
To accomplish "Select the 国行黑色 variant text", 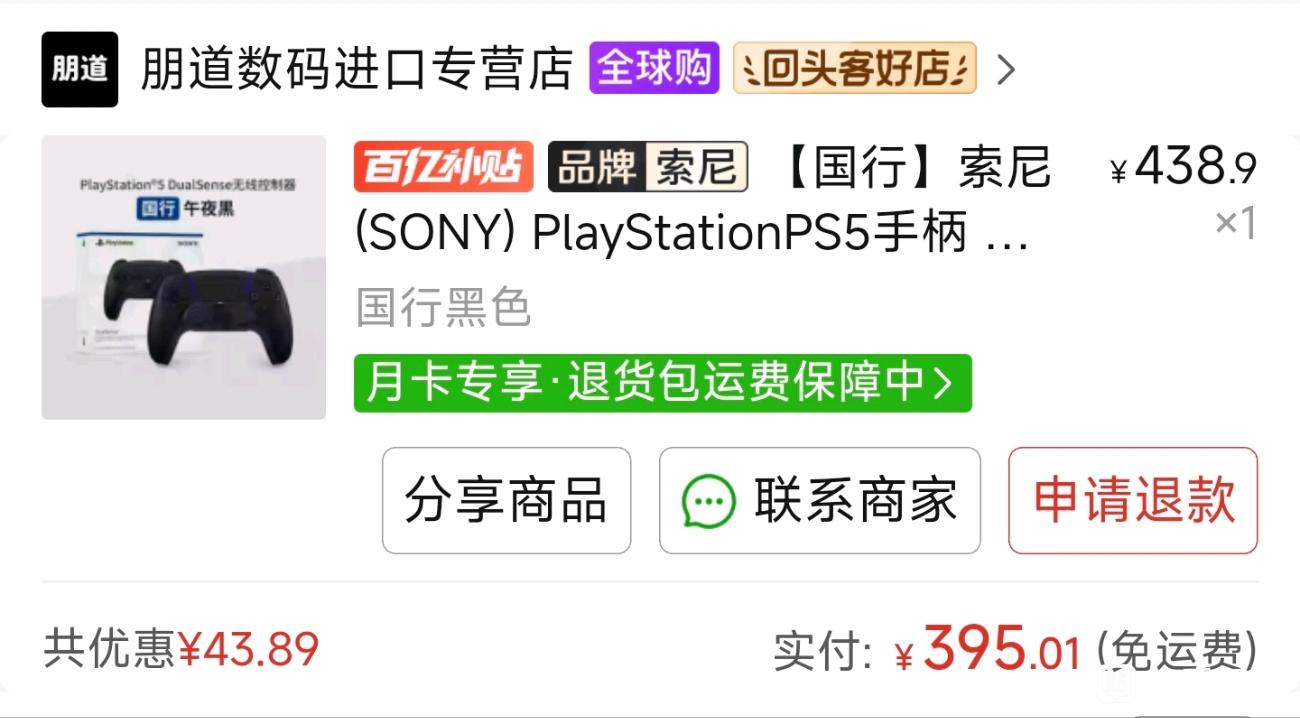I will point(443,308).
